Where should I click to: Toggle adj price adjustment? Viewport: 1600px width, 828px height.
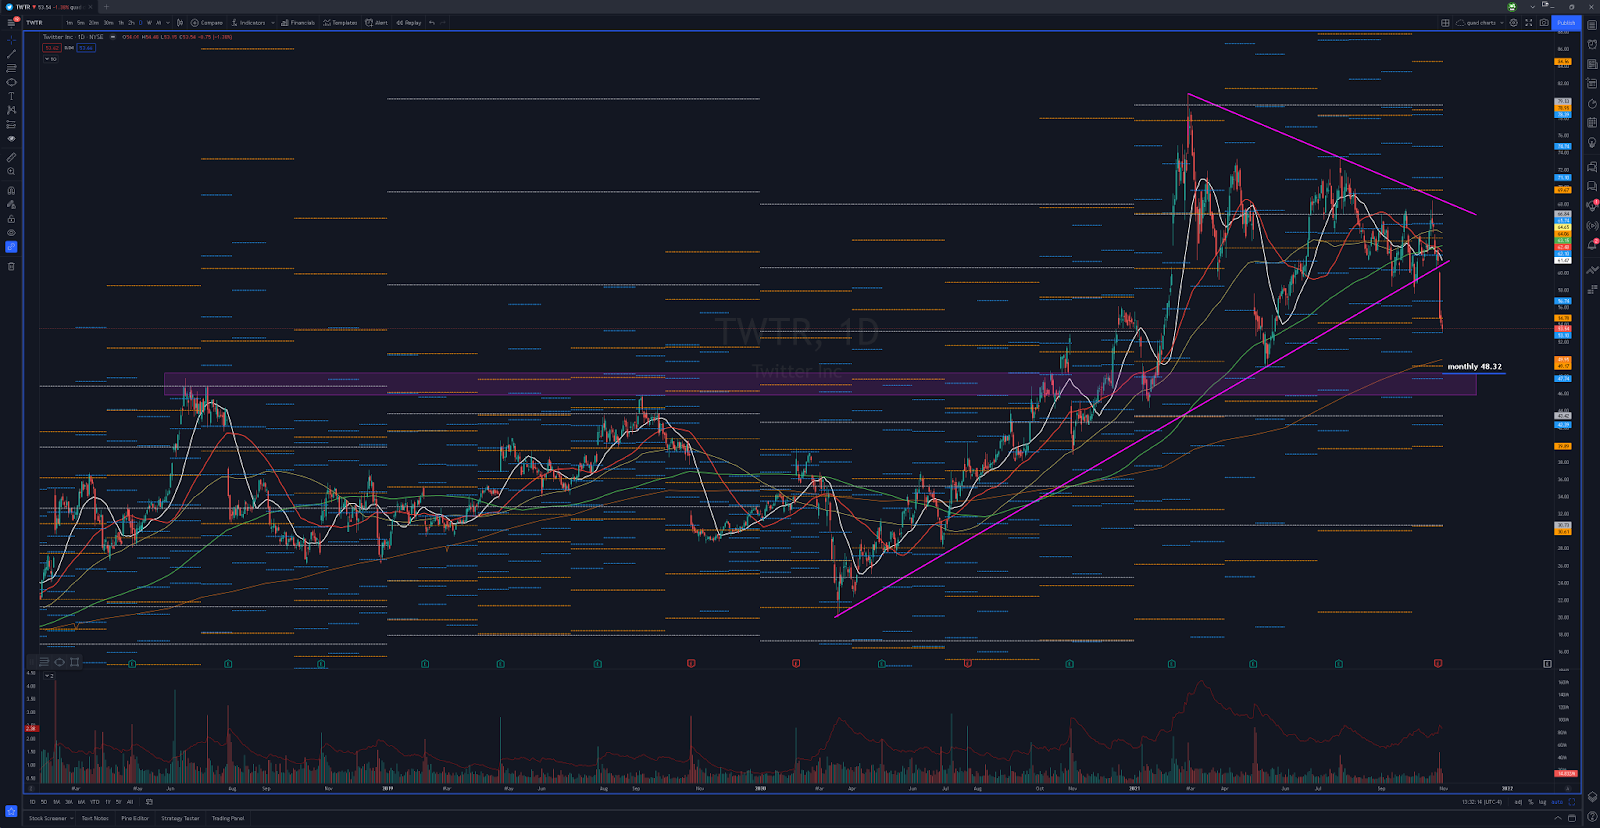1518,801
